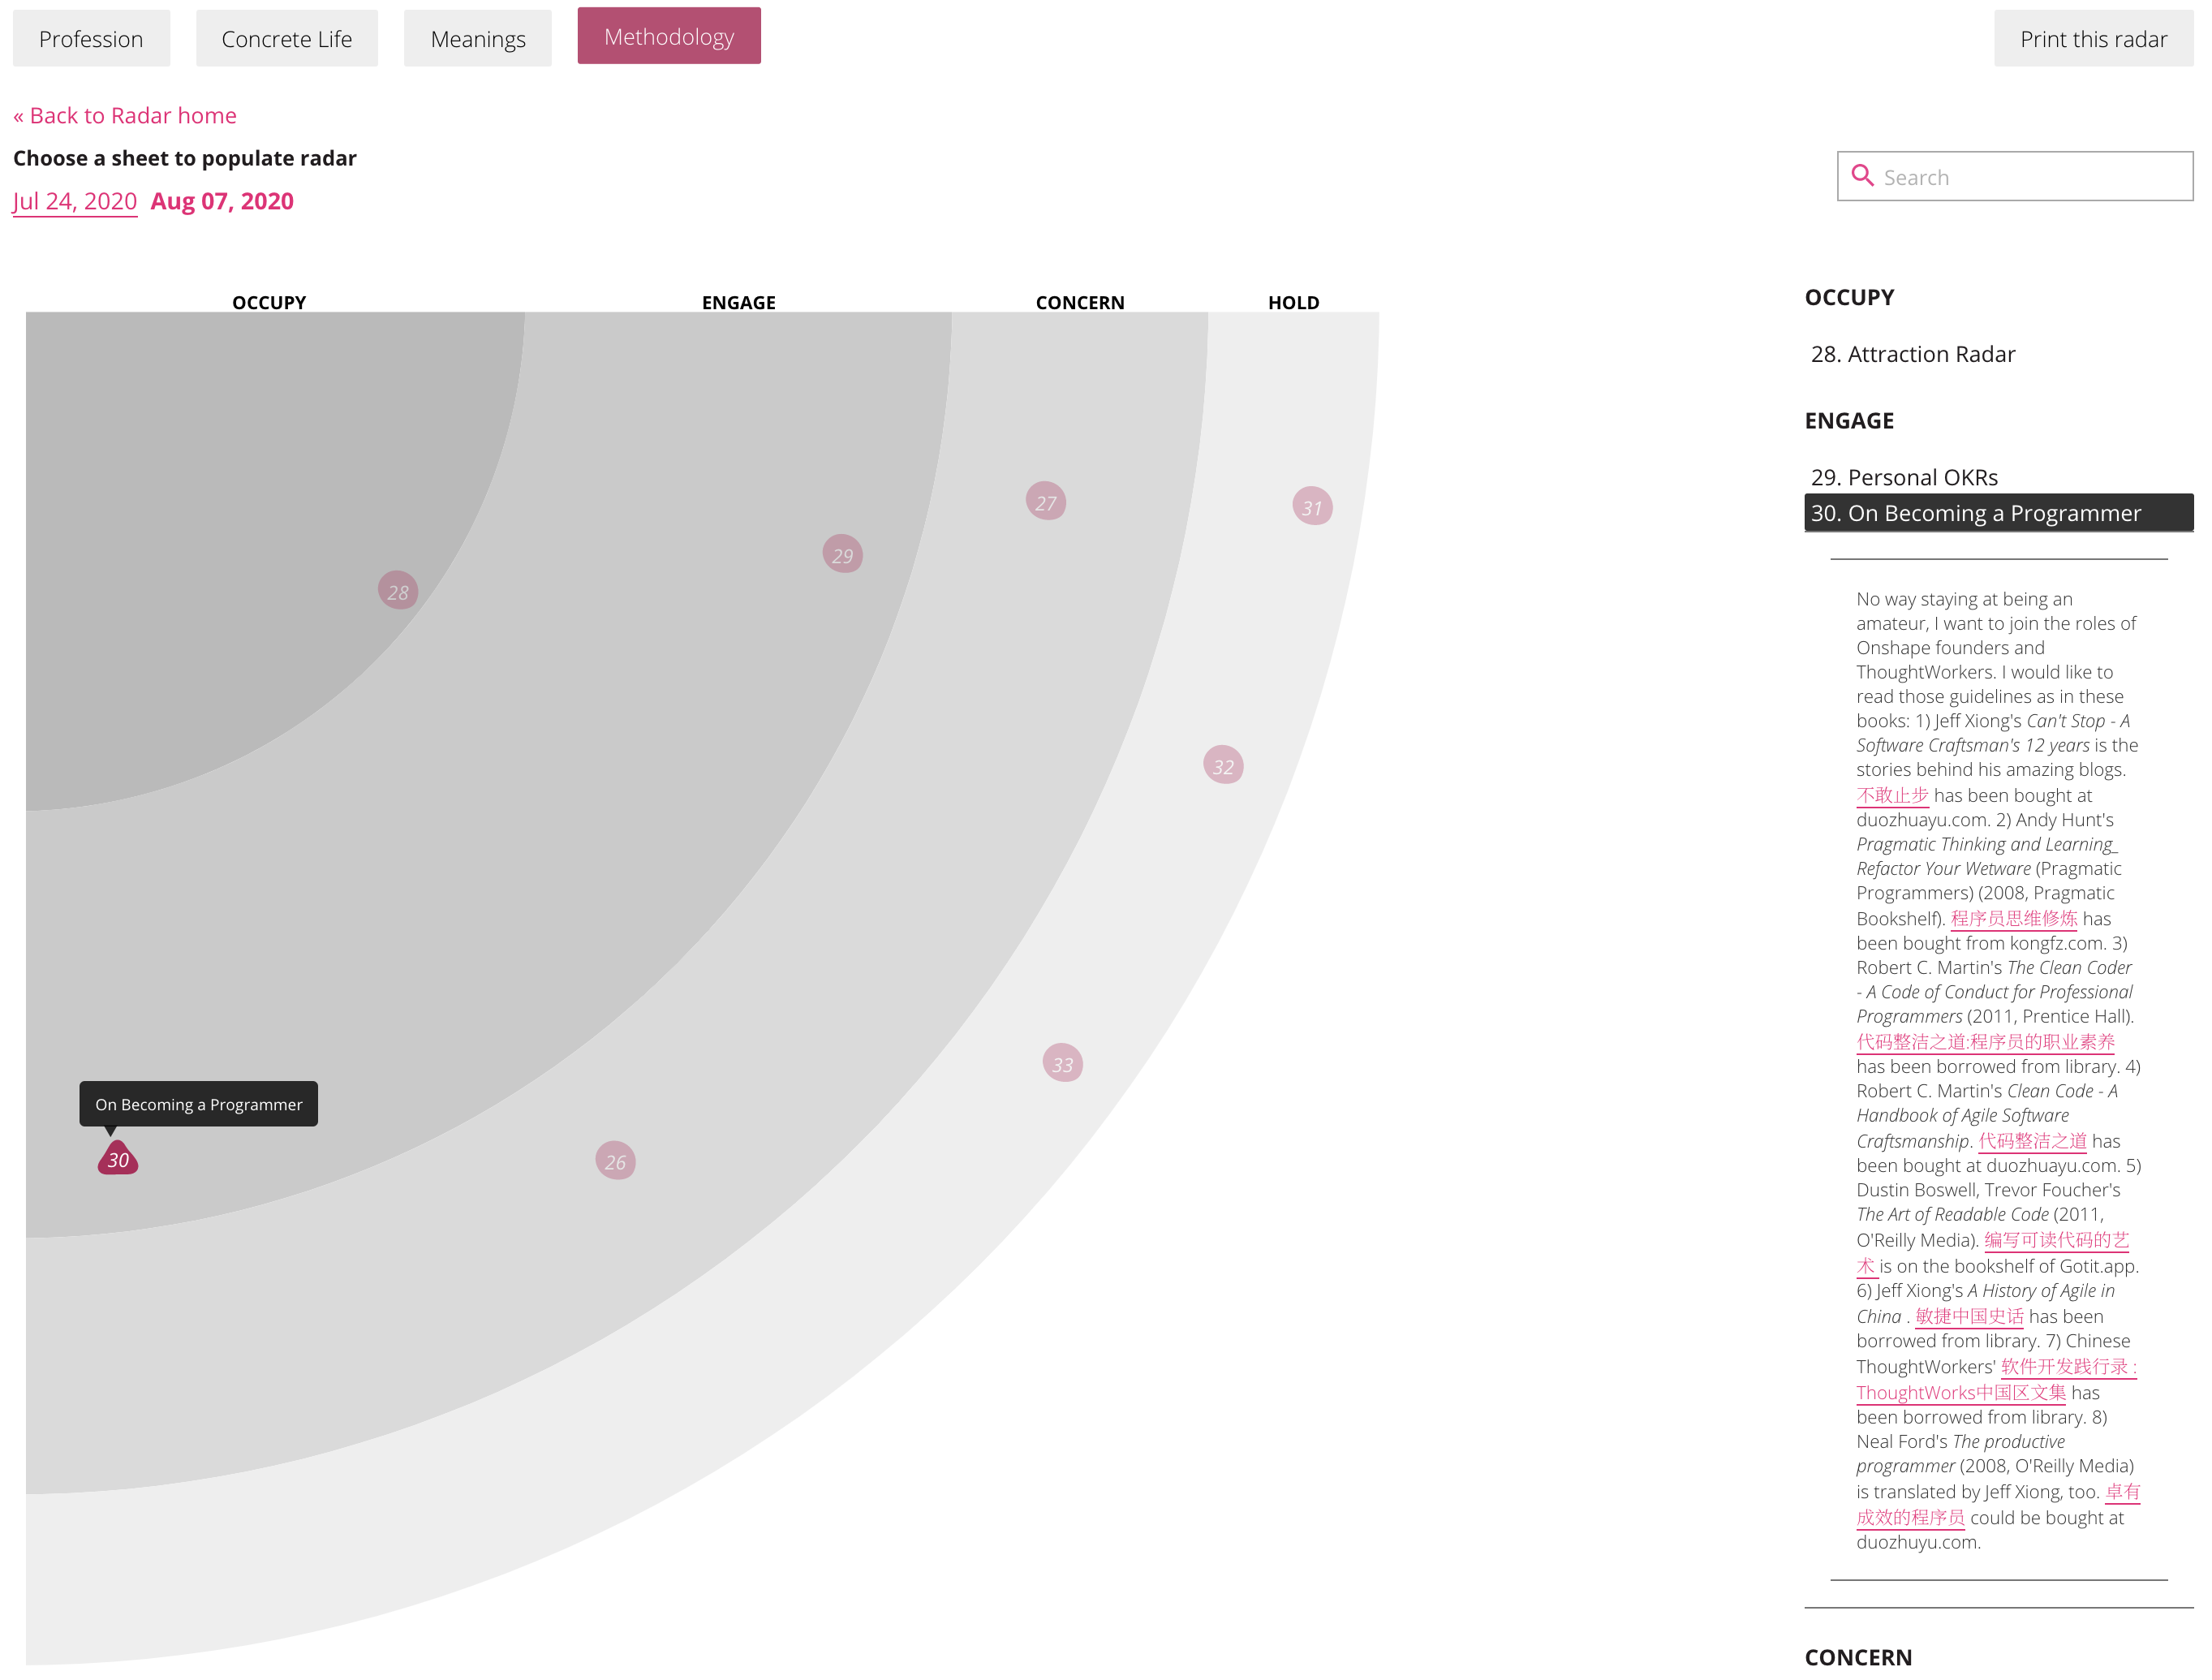Open the Concrete Life quadrant tab
This screenshot has height=1680, width=2212.
[286, 39]
